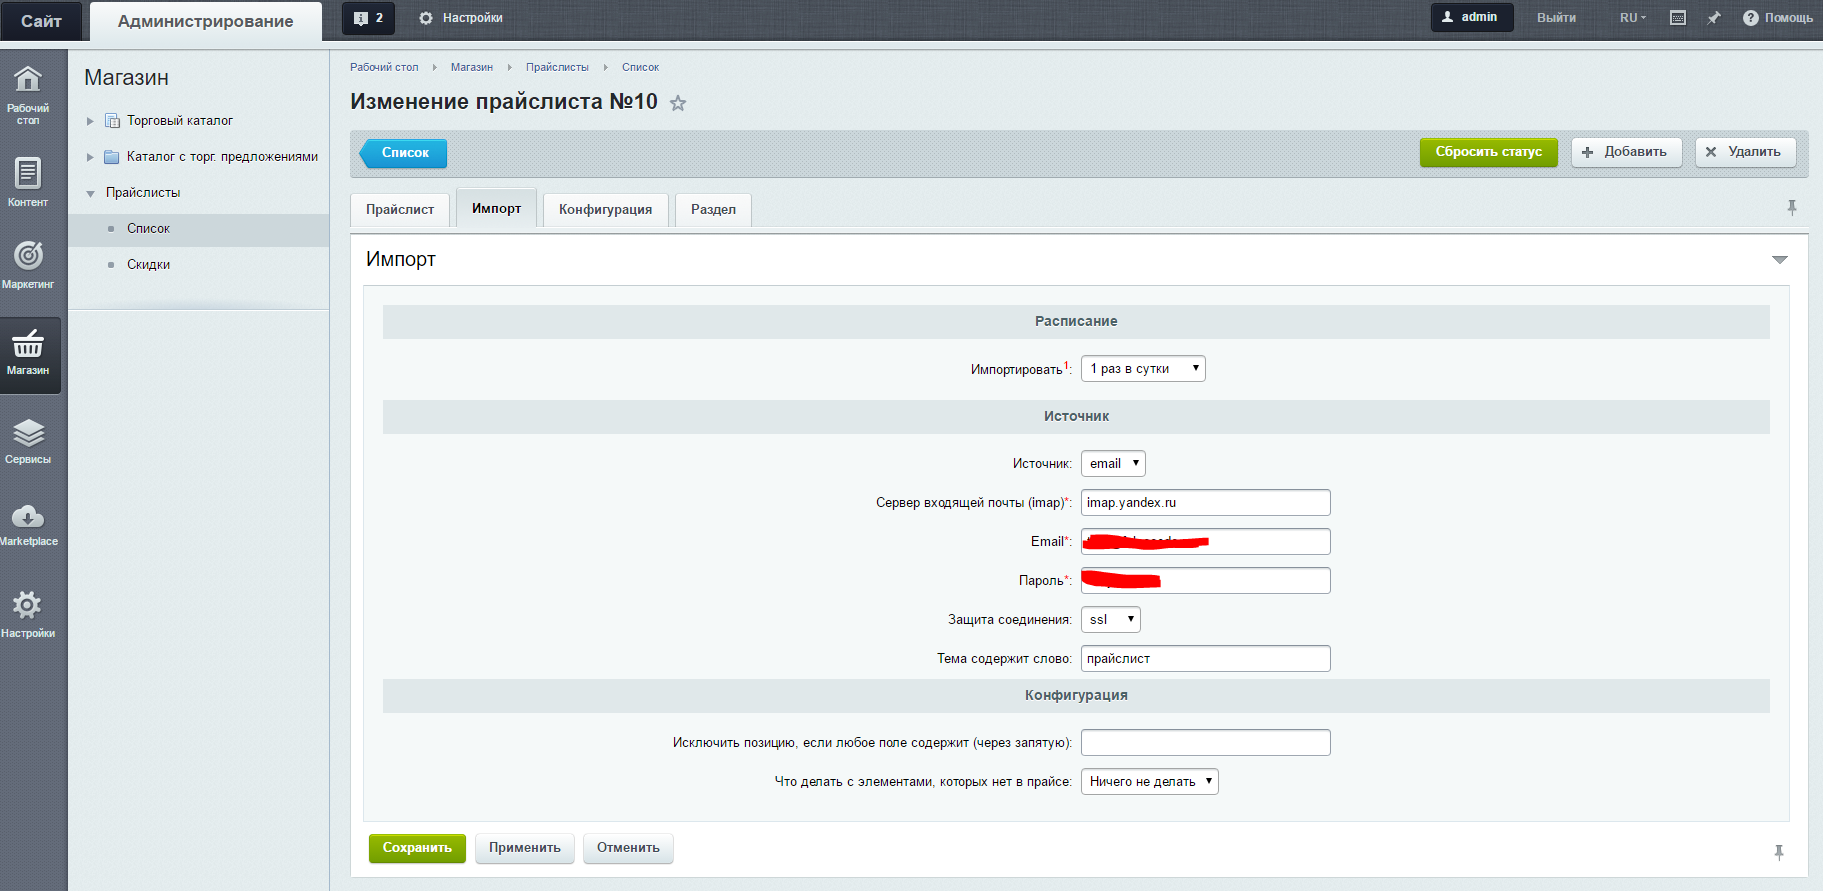Viewport: 1823px width, 891px height.
Task: Pin the tabs panel with pin icon
Action: [1791, 208]
